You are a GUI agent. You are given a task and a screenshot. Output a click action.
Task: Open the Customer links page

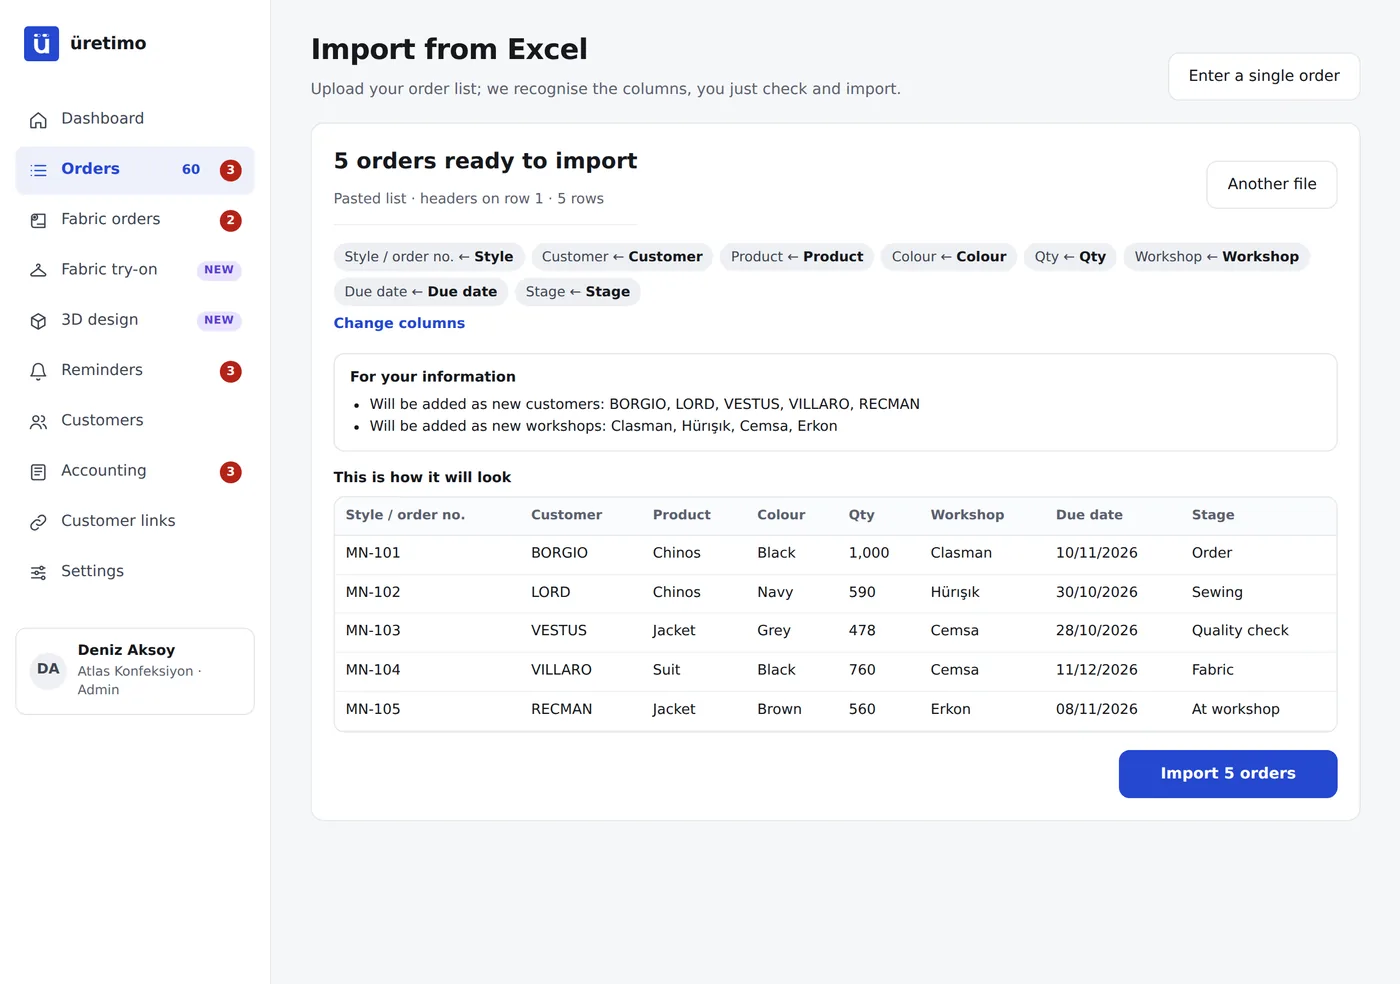(x=135, y=522)
